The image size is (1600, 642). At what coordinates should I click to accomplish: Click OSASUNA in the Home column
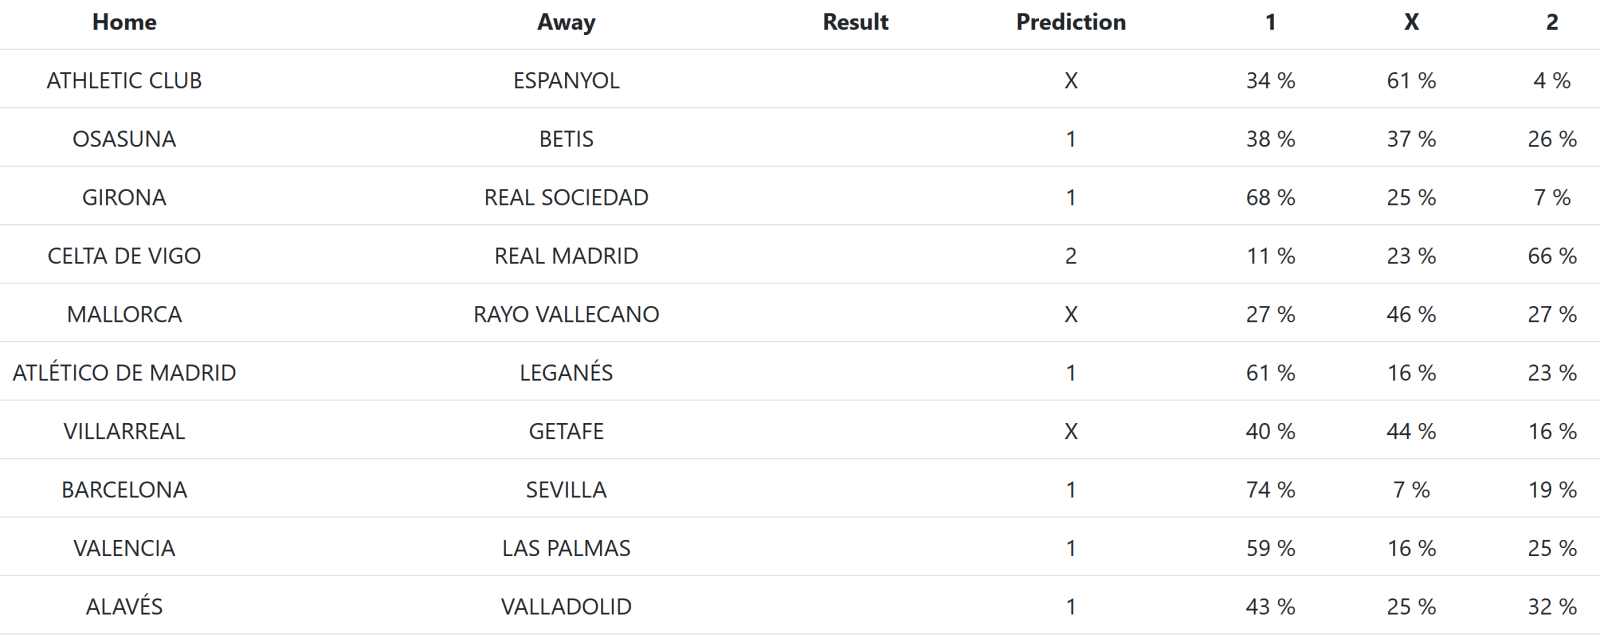(x=124, y=139)
